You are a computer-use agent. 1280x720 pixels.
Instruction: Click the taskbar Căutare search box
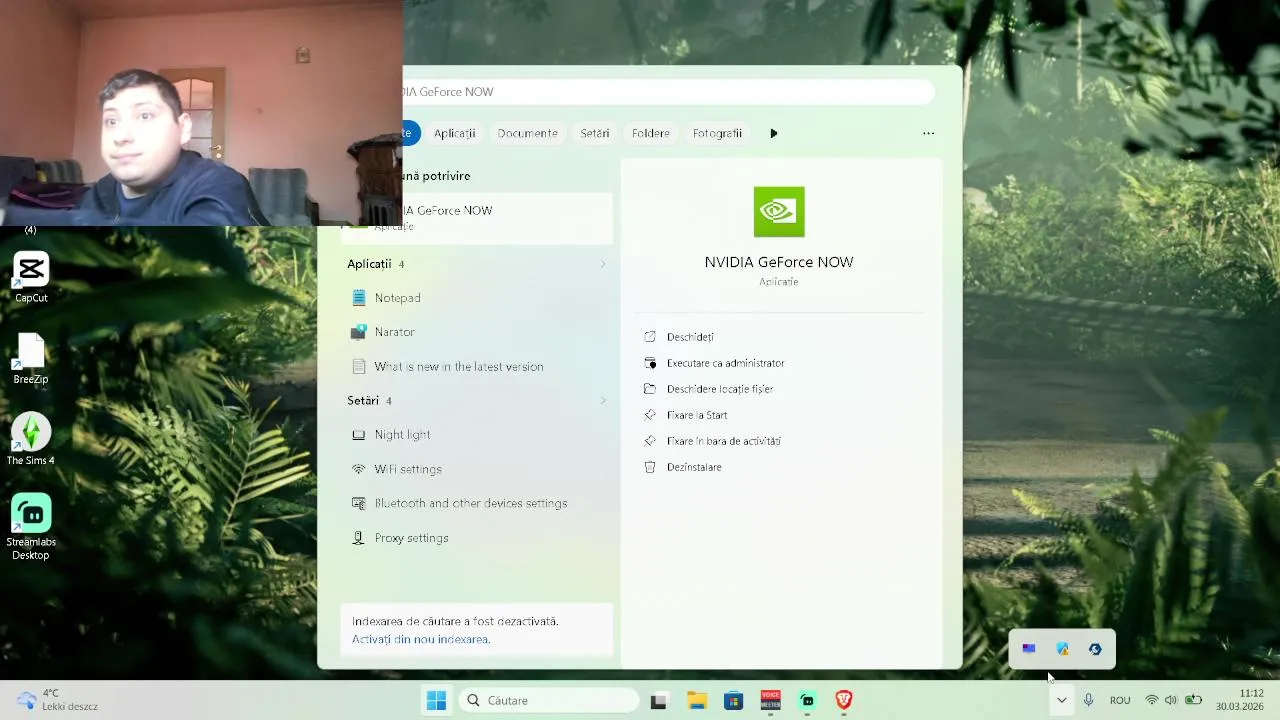point(550,701)
